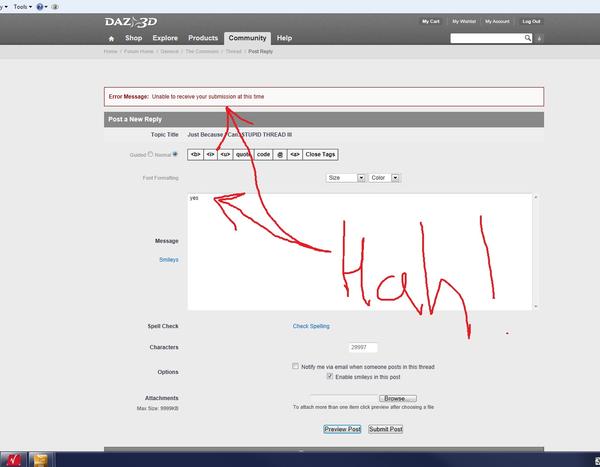The width and height of the screenshot is (600, 467).
Task: Click Check Spelling link
Action: pos(311,326)
